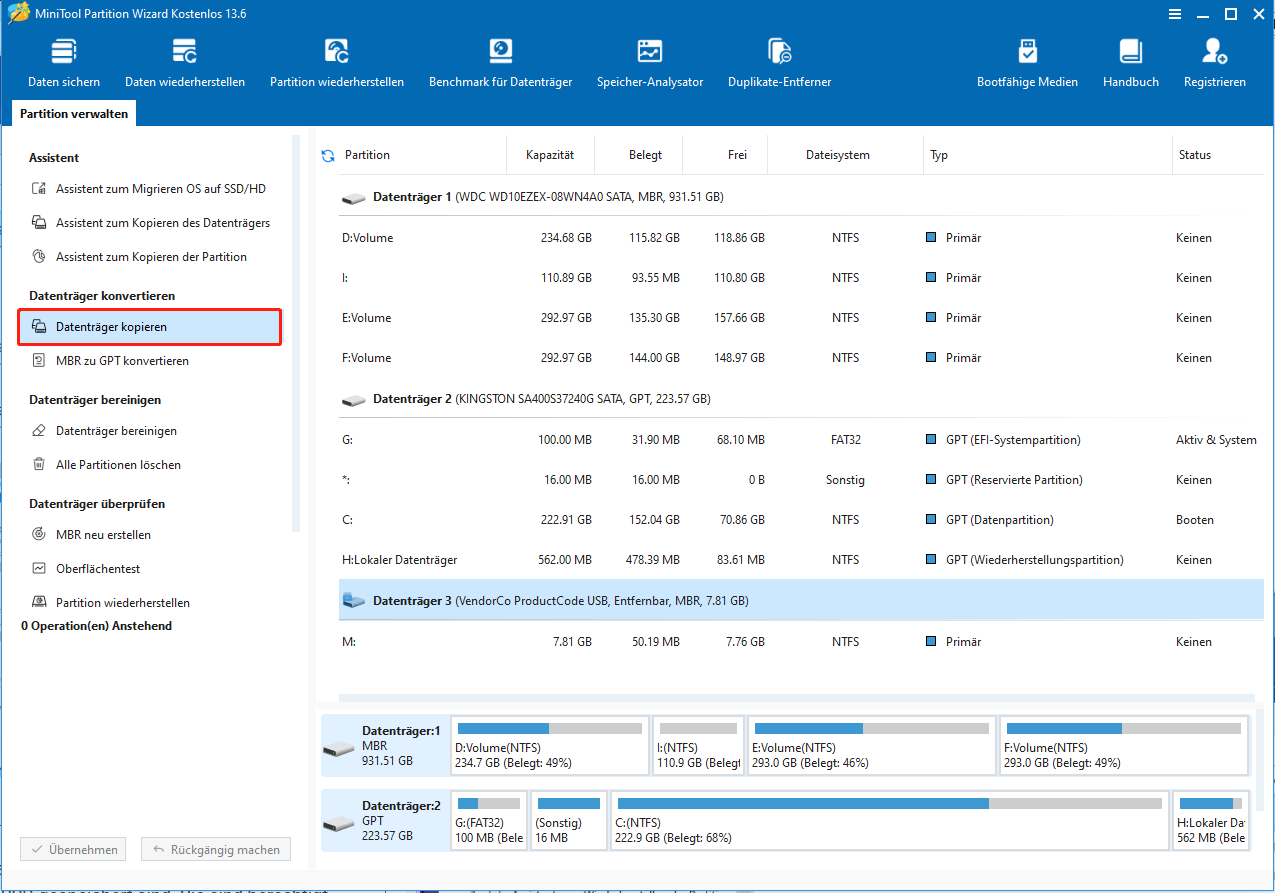This screenshot has height=893, width=1275.
Task: Click D:Volume(NTFS) block in disk map
Action: click(550, 745)
